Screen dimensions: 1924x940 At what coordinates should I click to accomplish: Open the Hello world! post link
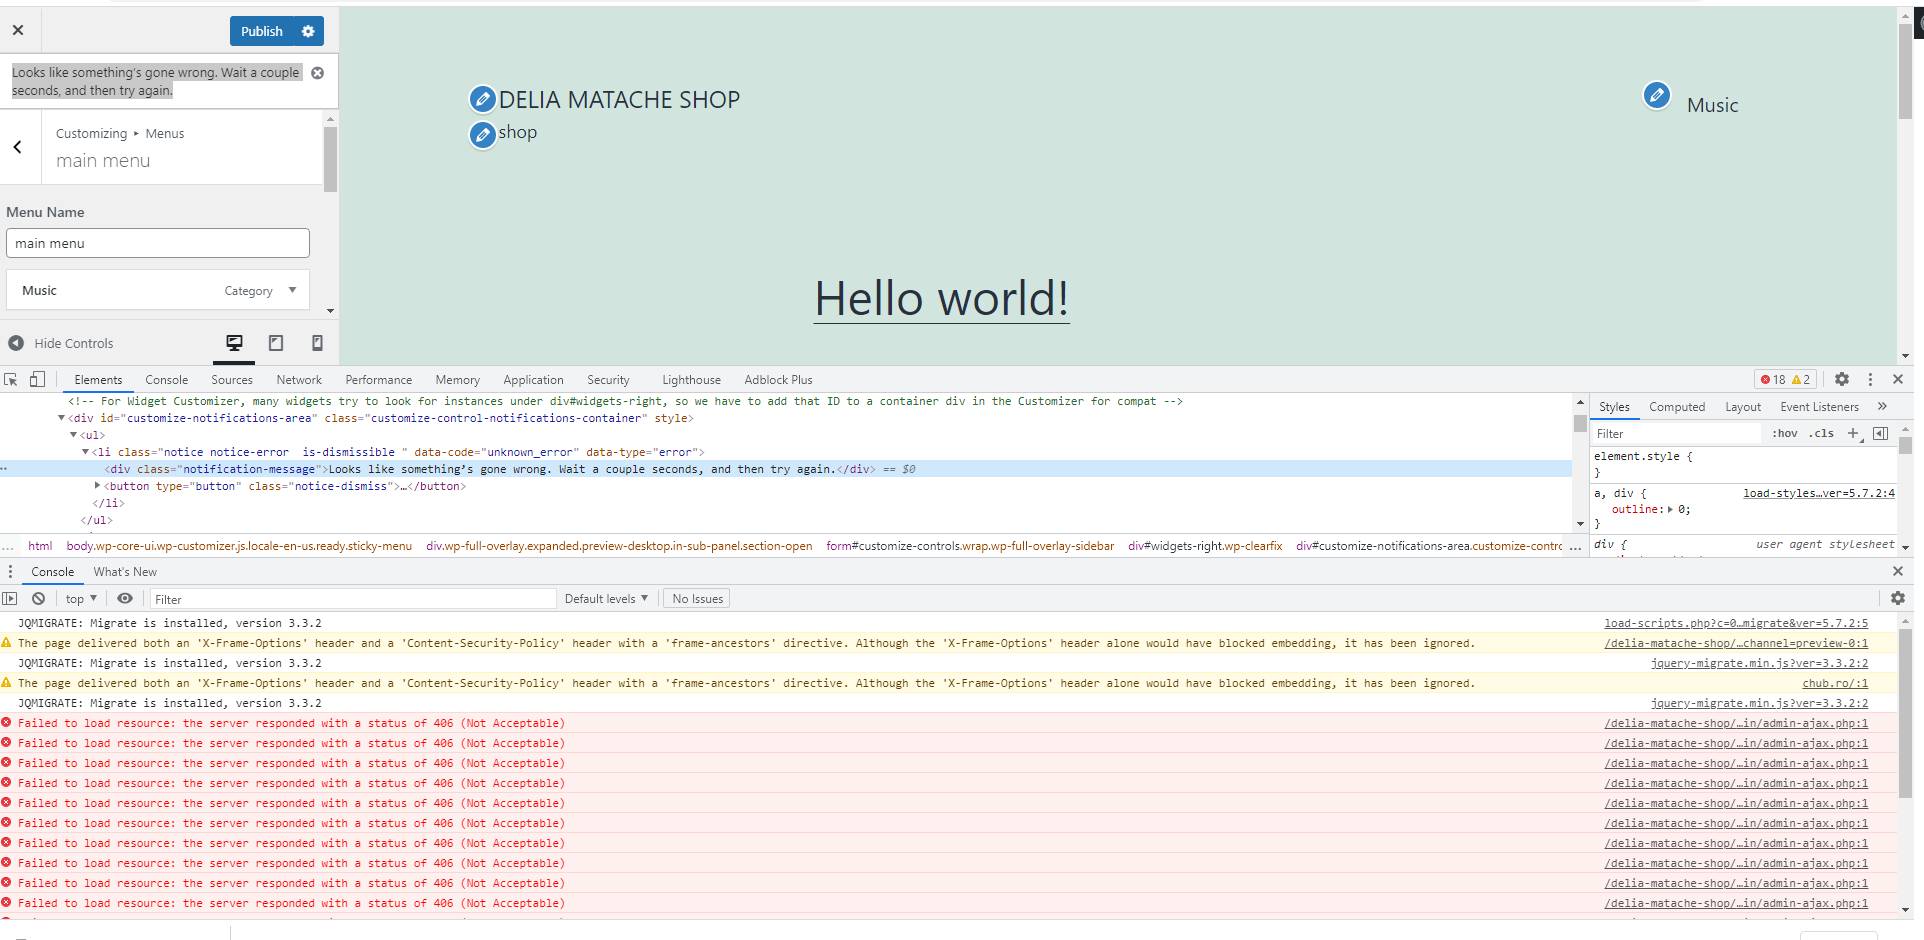[941, 298]
